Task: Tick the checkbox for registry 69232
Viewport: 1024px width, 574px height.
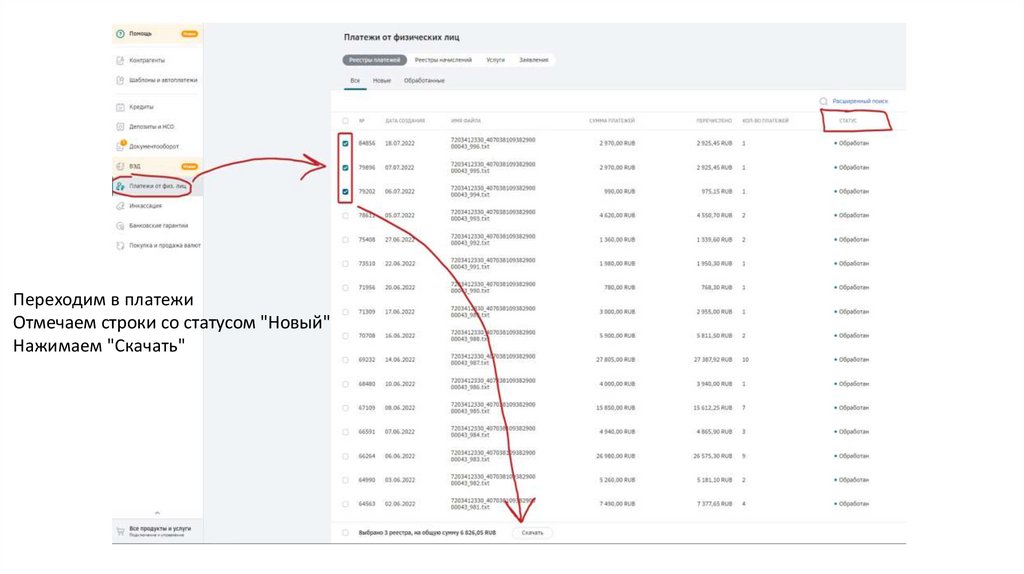Action: [345, 360]
